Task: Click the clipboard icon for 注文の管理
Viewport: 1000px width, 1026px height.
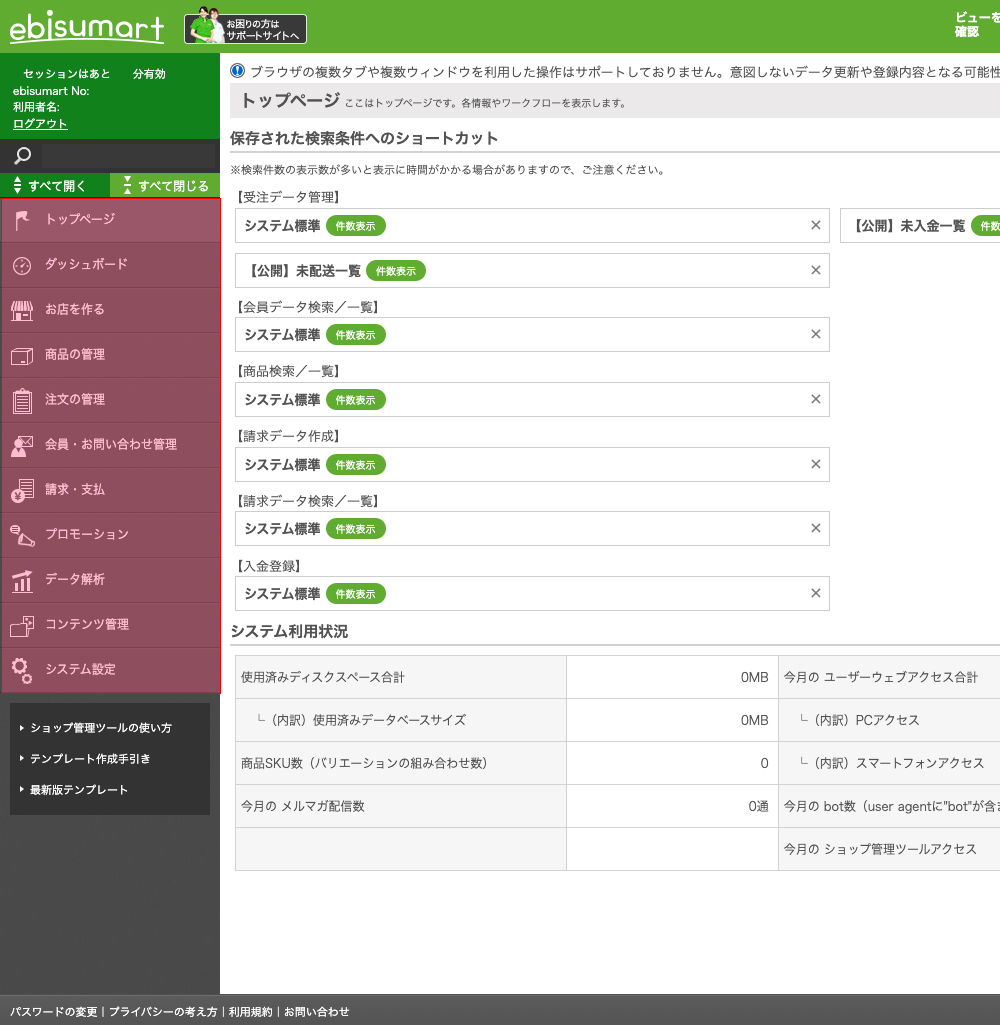Action: coord(22,400)
